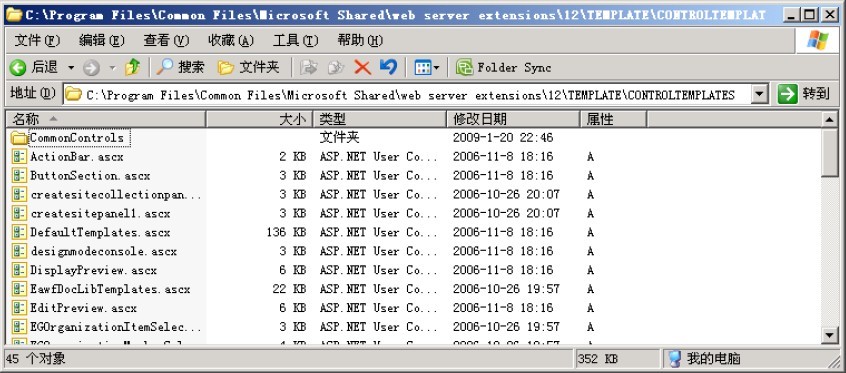The image size is (846, 373).
Task: Select the ActionBar.ascx file name
Action: (77, 157)
